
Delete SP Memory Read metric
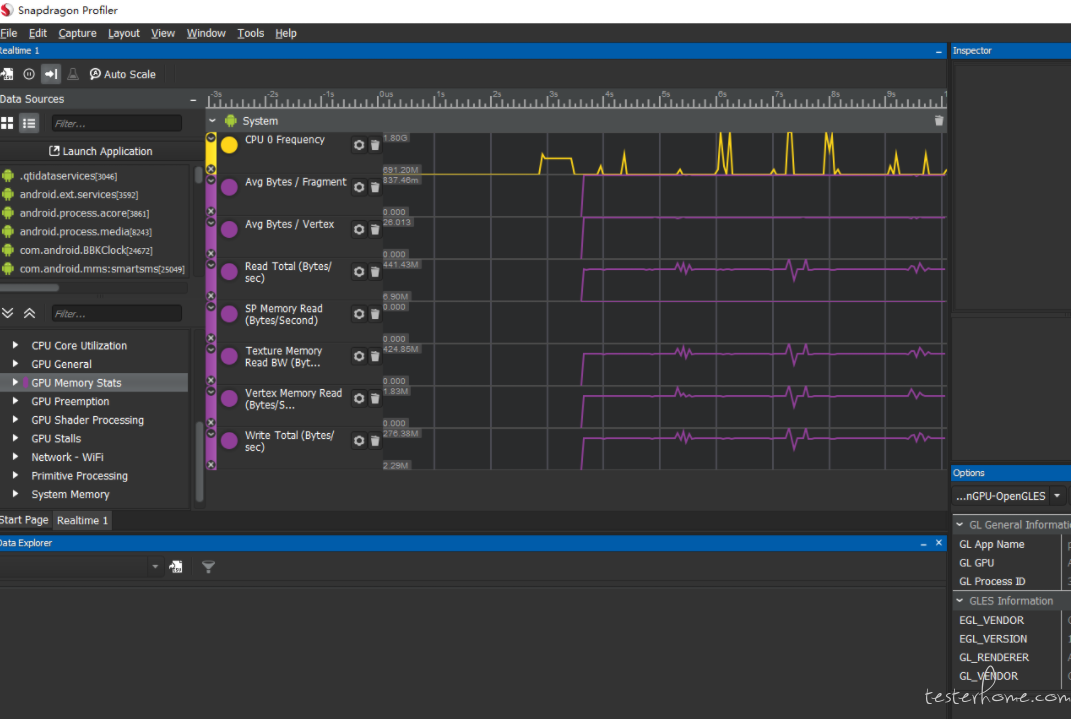point(375,314)
